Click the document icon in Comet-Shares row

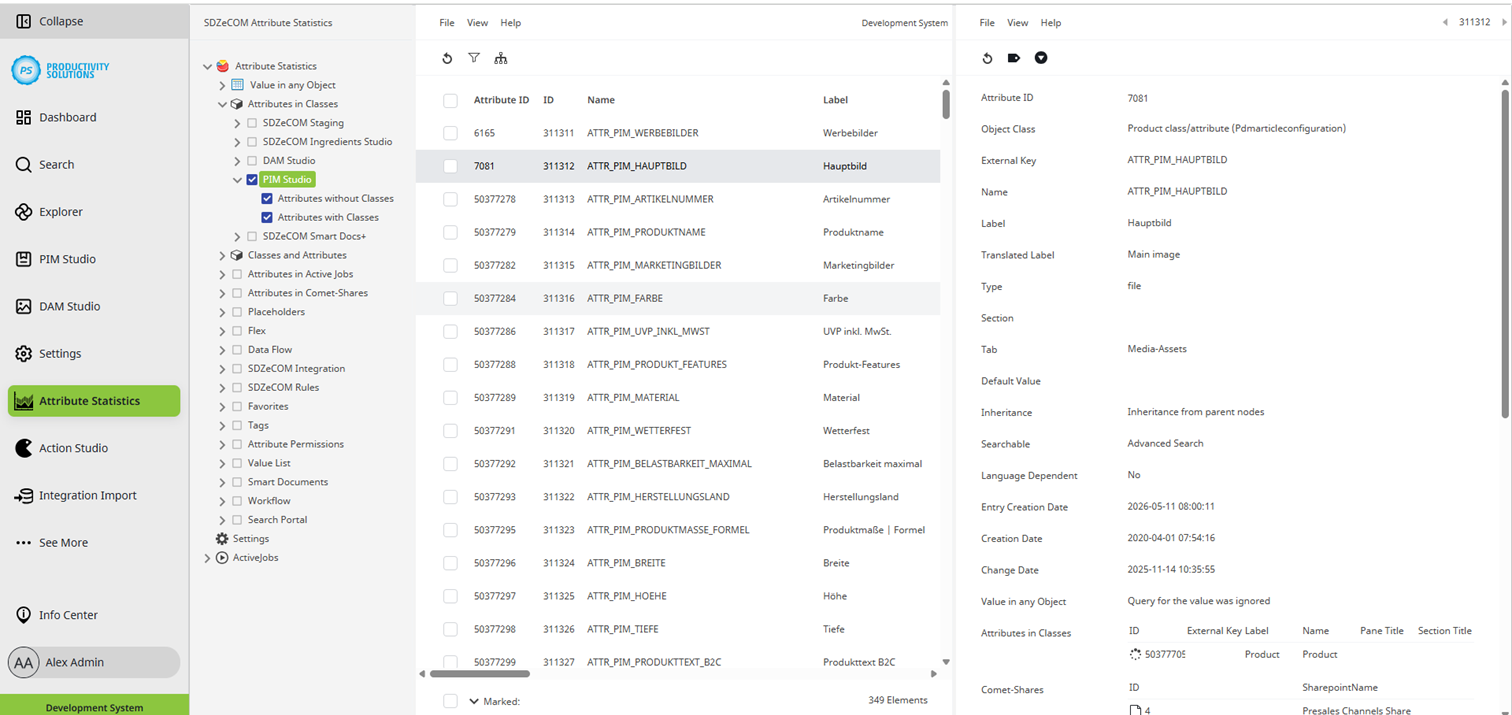tap(1135, 710)
